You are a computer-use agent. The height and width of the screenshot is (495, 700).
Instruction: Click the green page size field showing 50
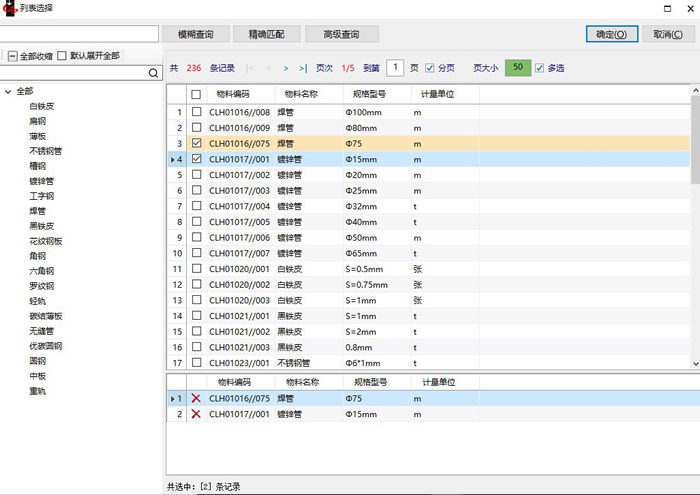click(517, 68)
